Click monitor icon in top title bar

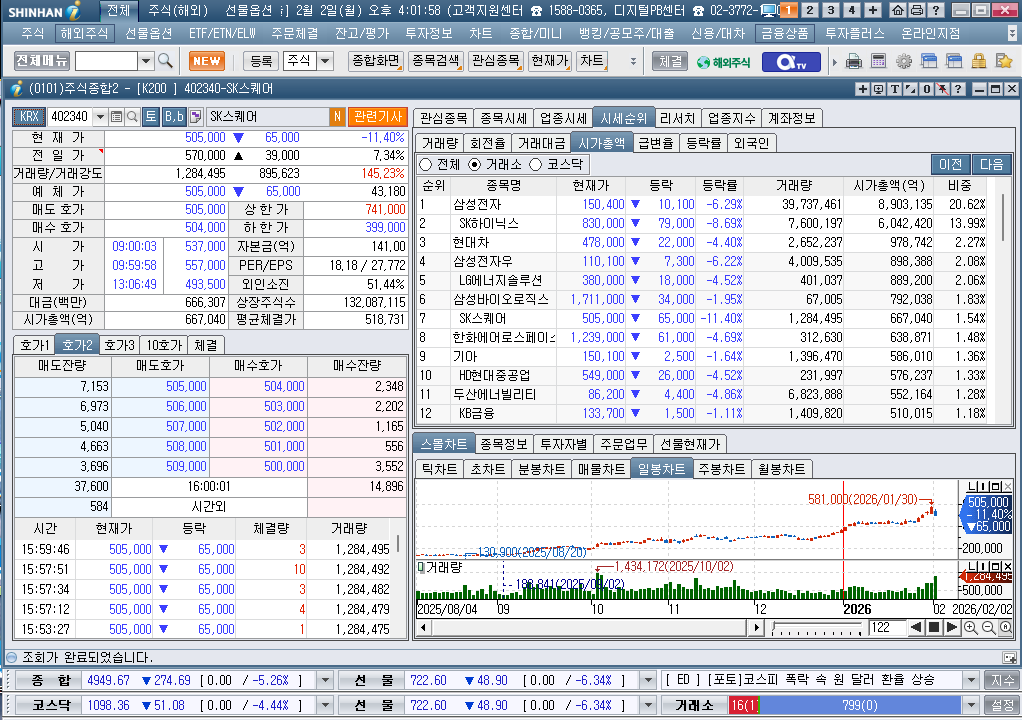click(x=769, y=10)
